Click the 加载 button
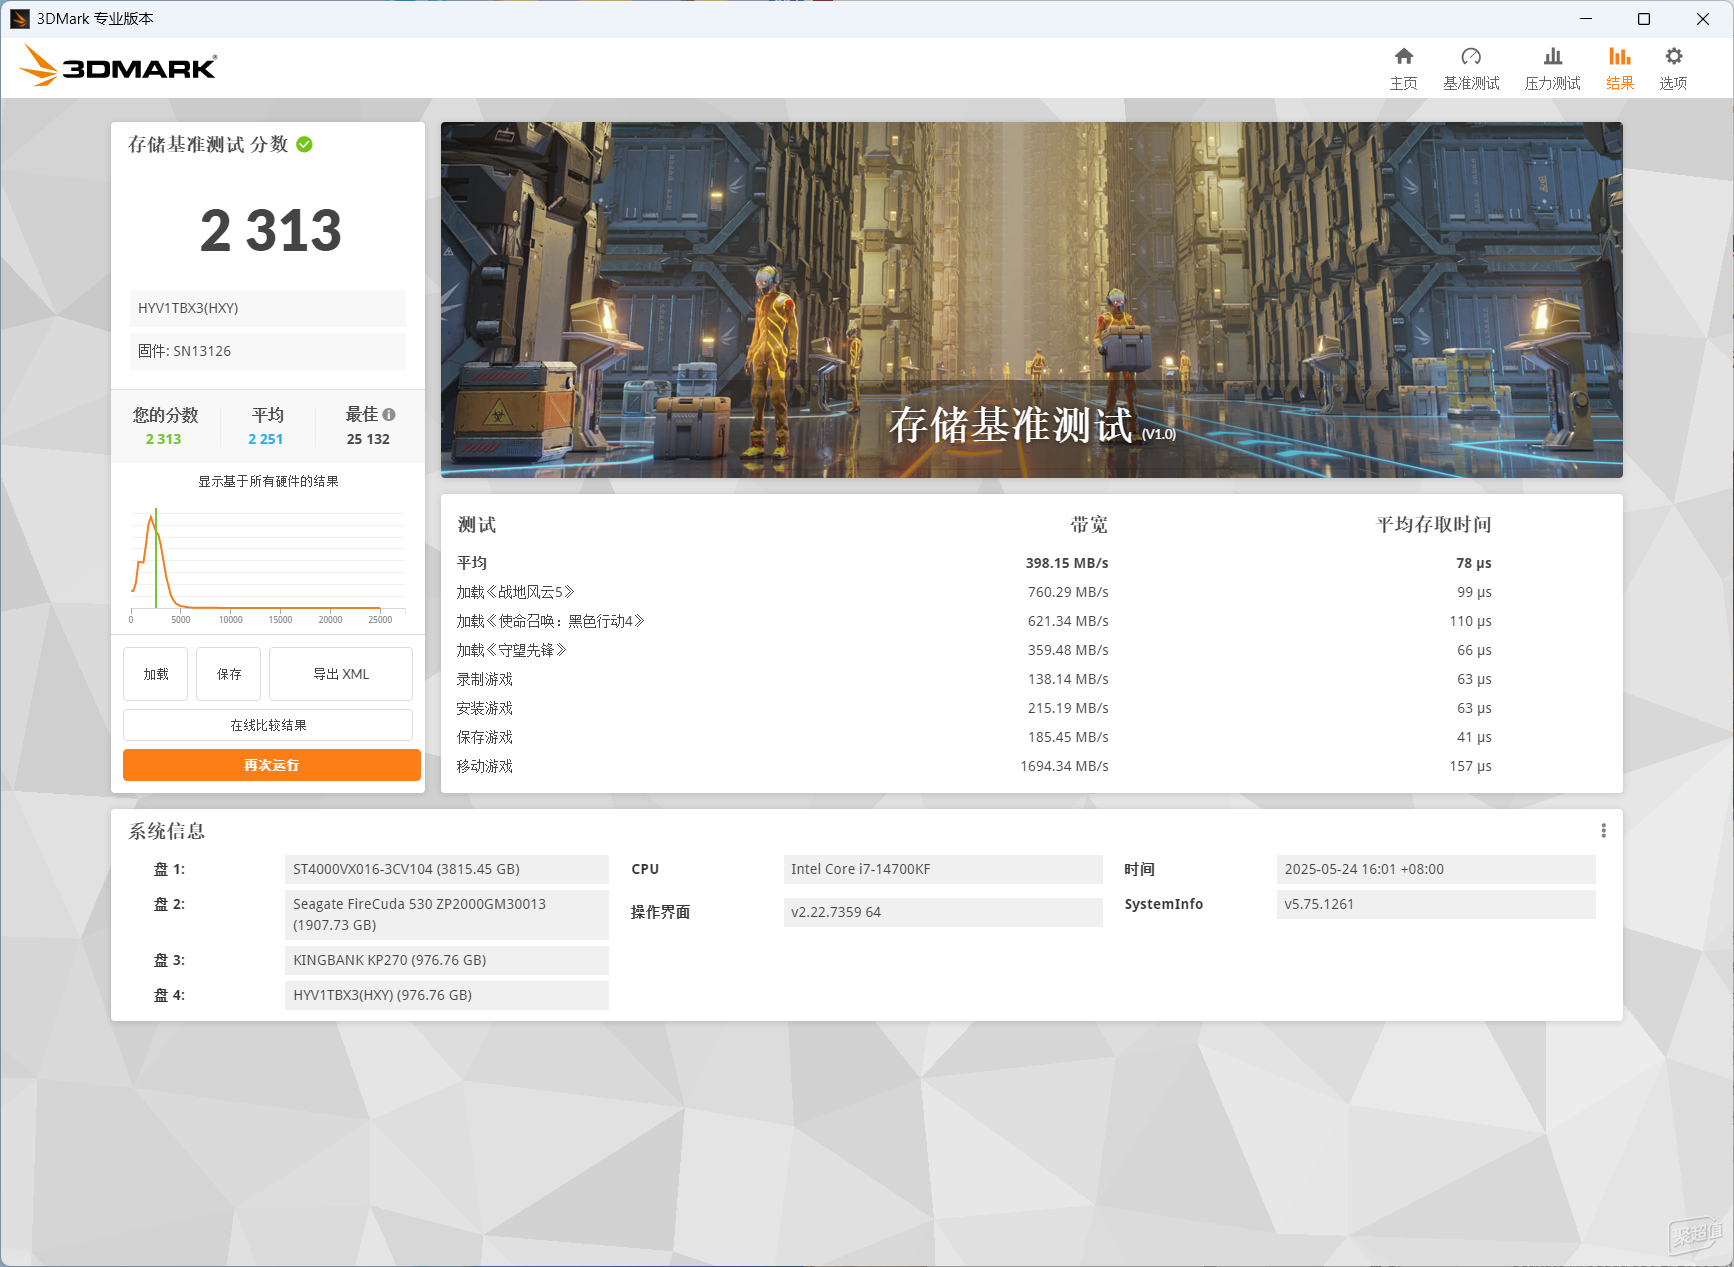Viewport: 1734px width, 1267px height. [156, 674]
